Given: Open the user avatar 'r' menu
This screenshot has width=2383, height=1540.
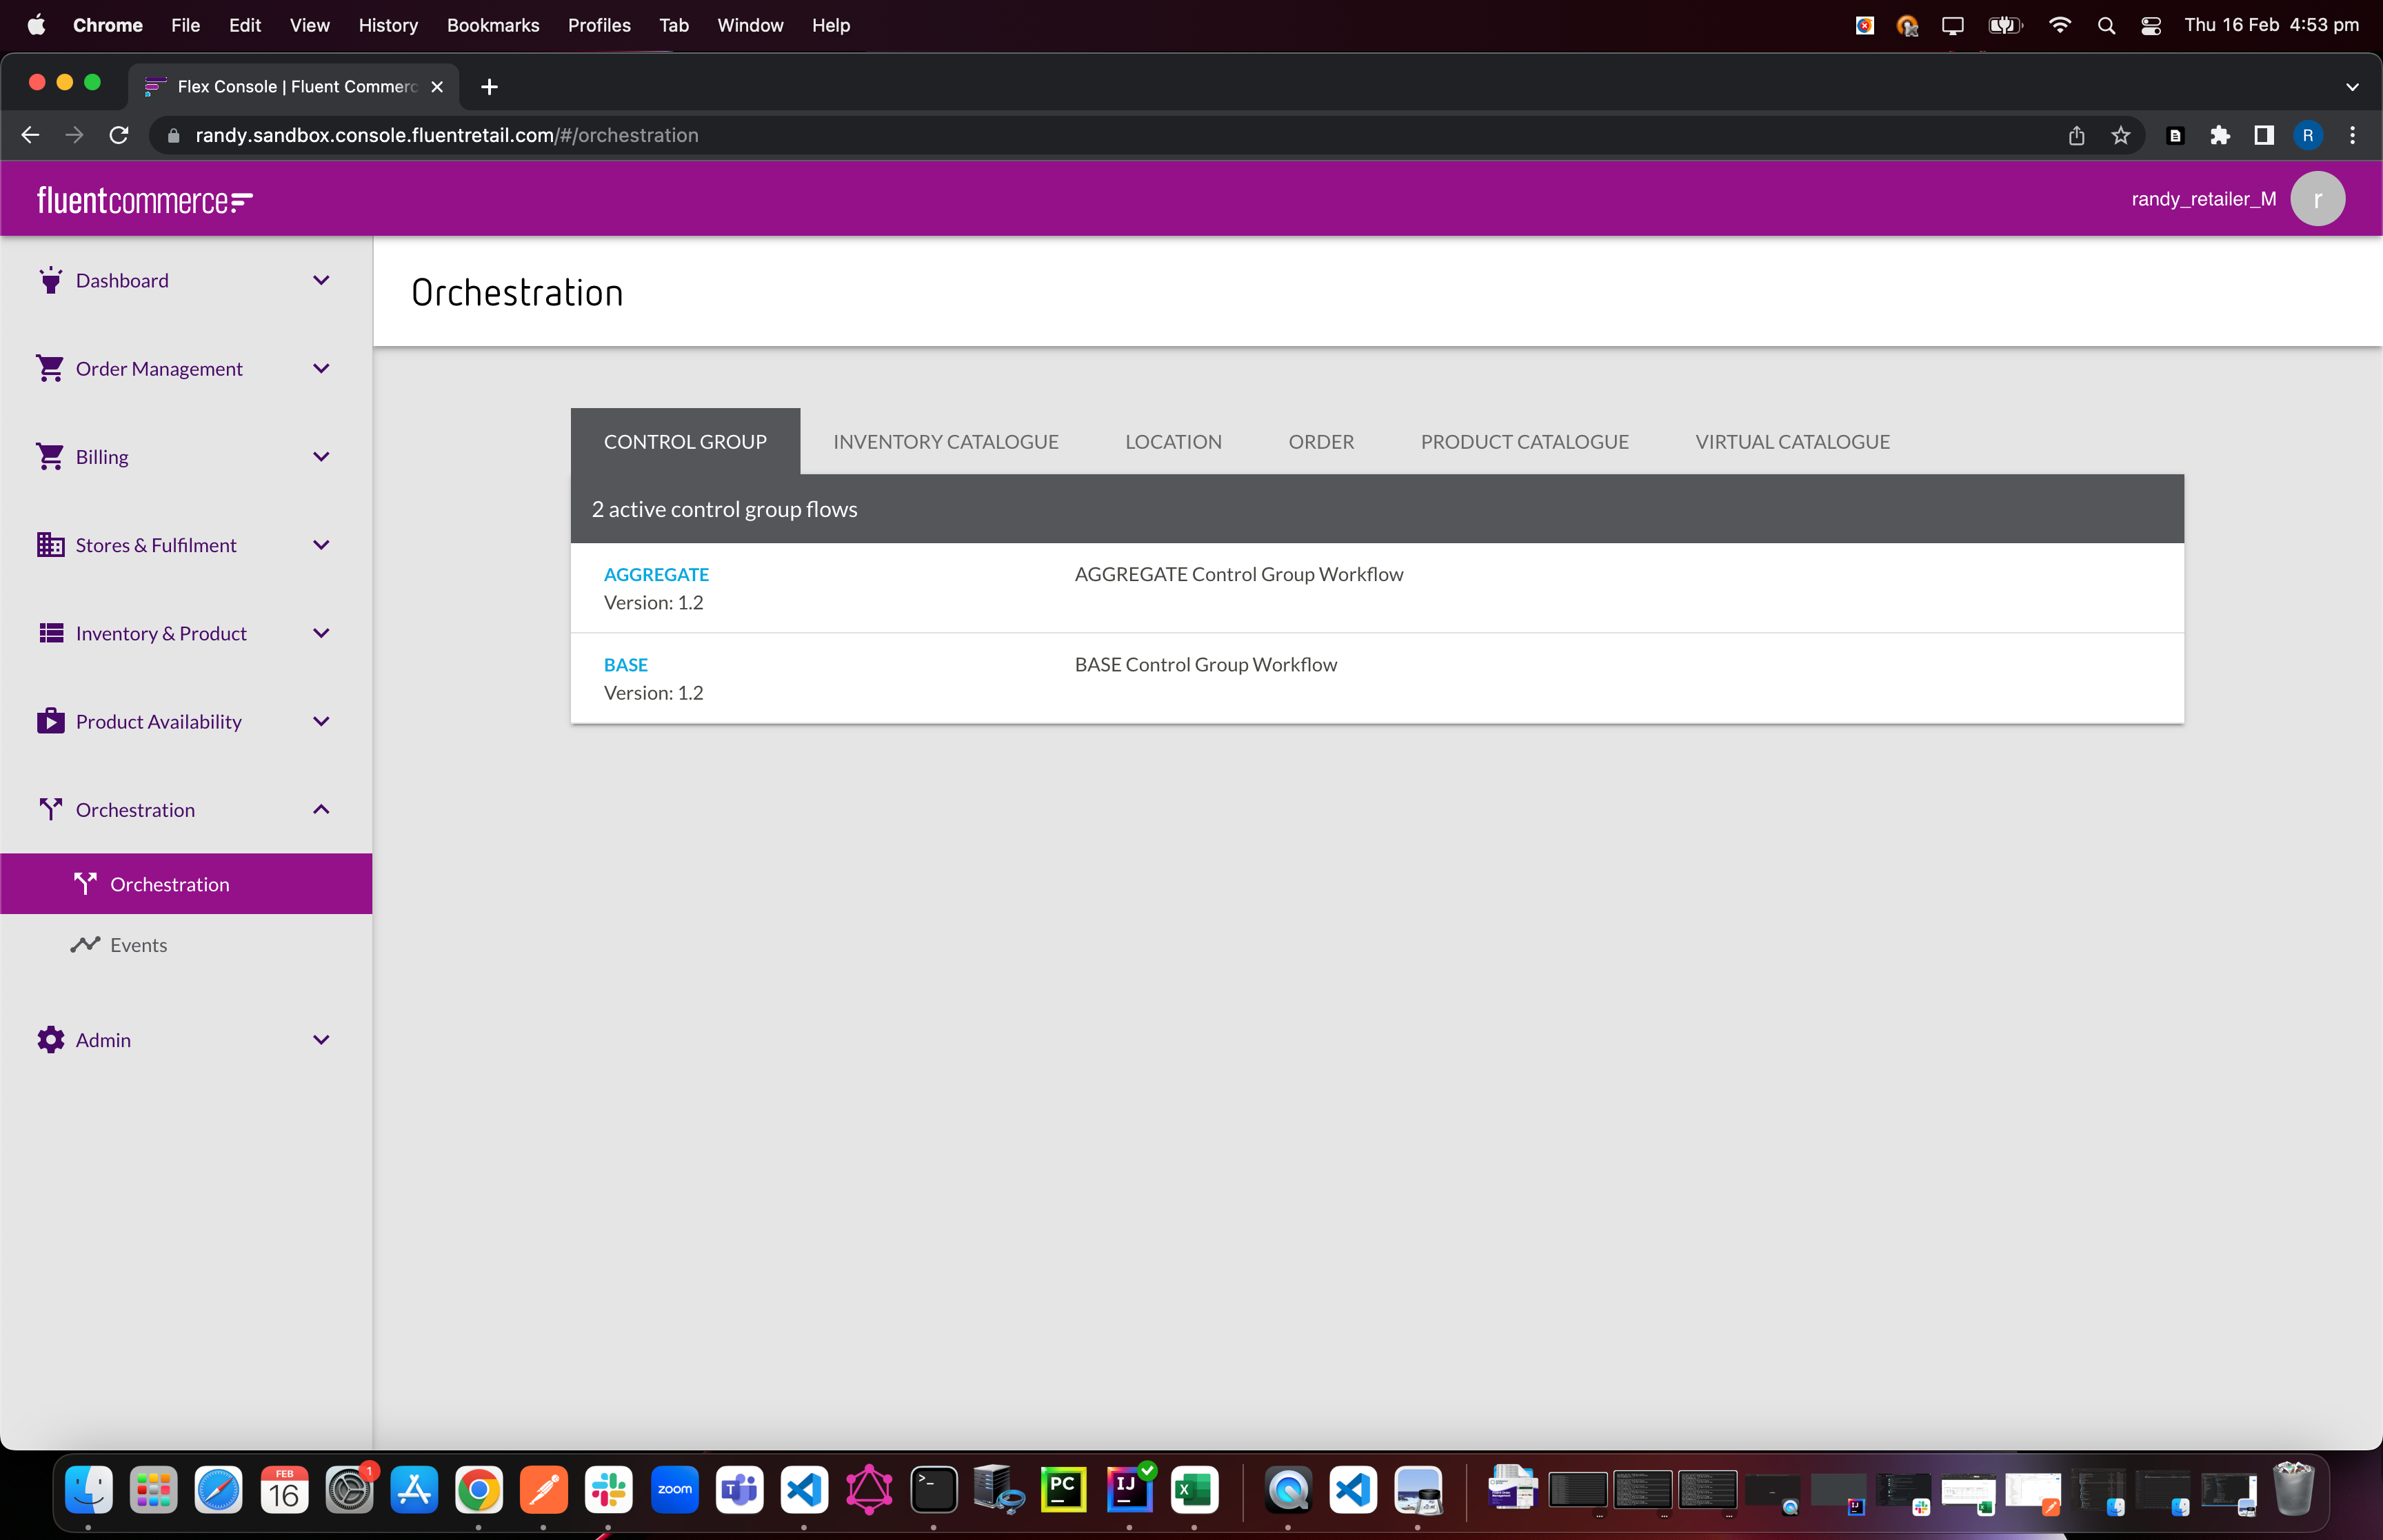Looking at the screenshot, I should (x=2317, y=199).
